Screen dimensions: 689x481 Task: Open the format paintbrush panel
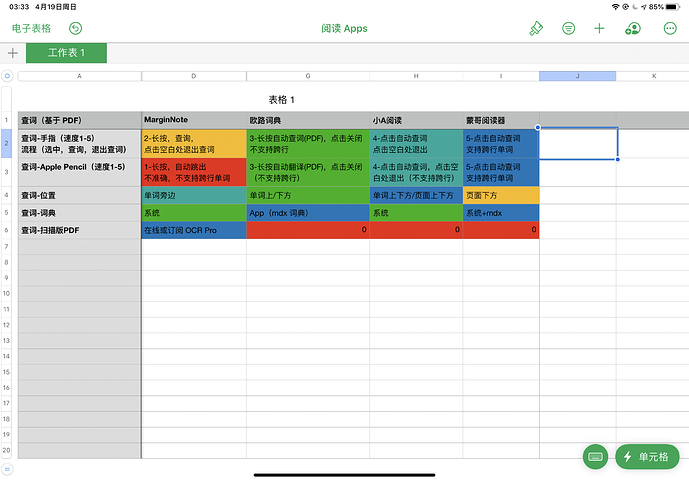coord(536,29)
